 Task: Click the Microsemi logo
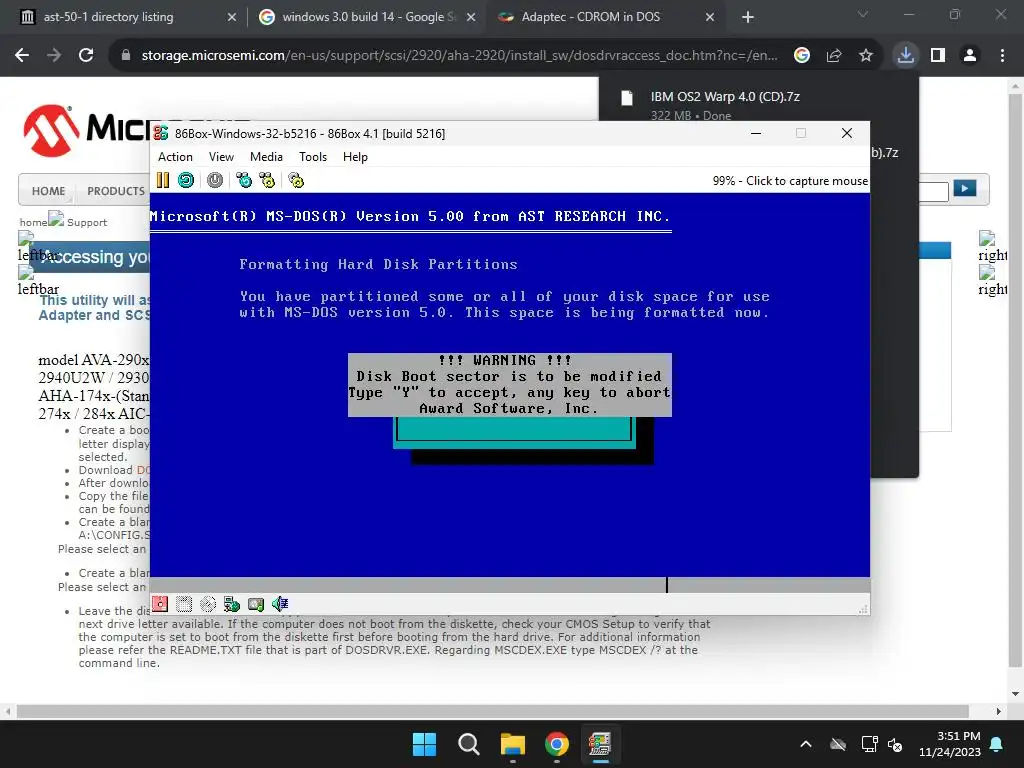coord(85,129)
